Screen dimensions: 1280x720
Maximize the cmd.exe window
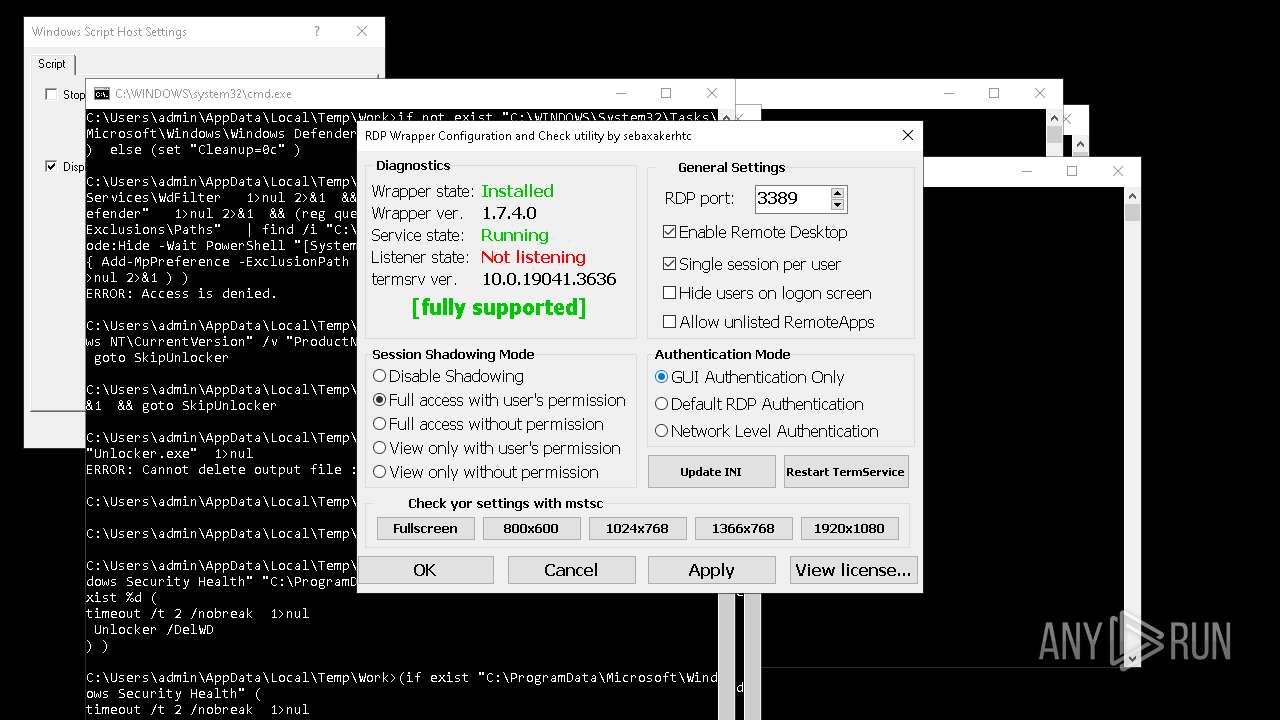[x=666, y=93]
